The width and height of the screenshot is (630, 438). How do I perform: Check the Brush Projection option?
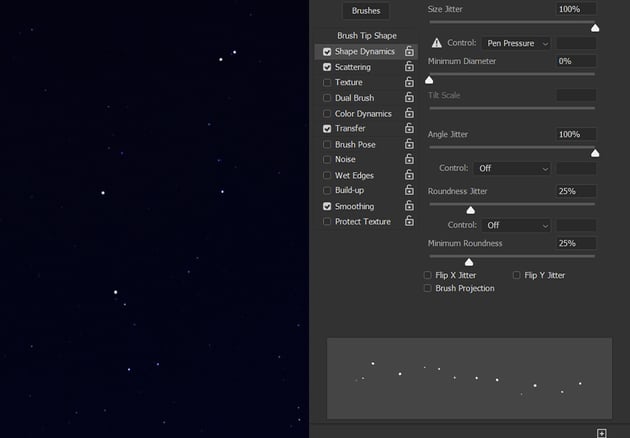coord(428,289)
